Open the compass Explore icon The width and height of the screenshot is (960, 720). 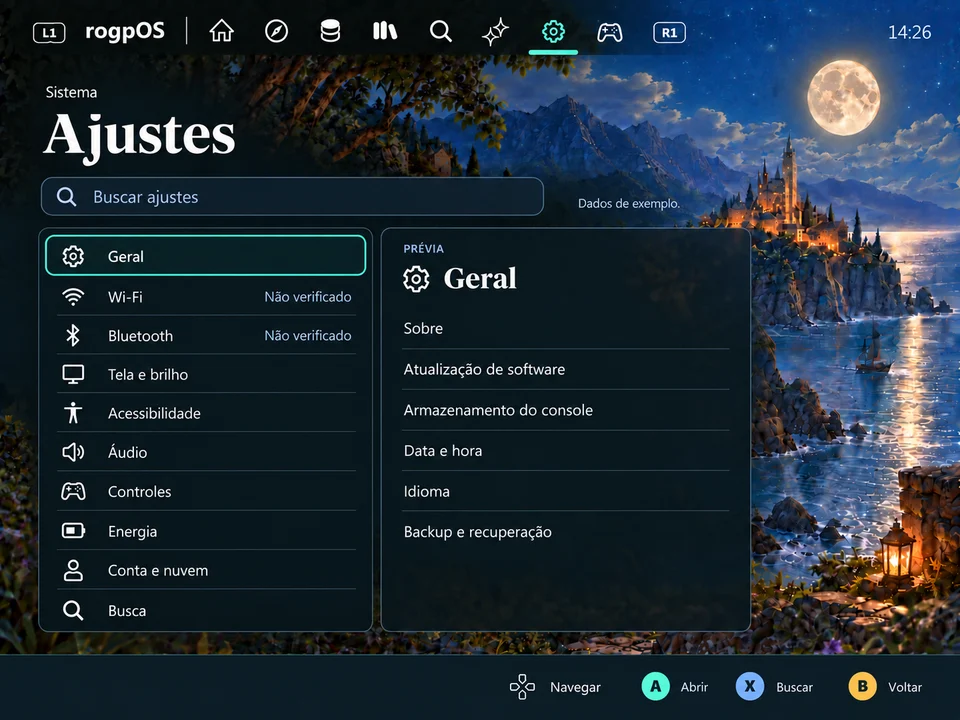[x=276, y=31]
